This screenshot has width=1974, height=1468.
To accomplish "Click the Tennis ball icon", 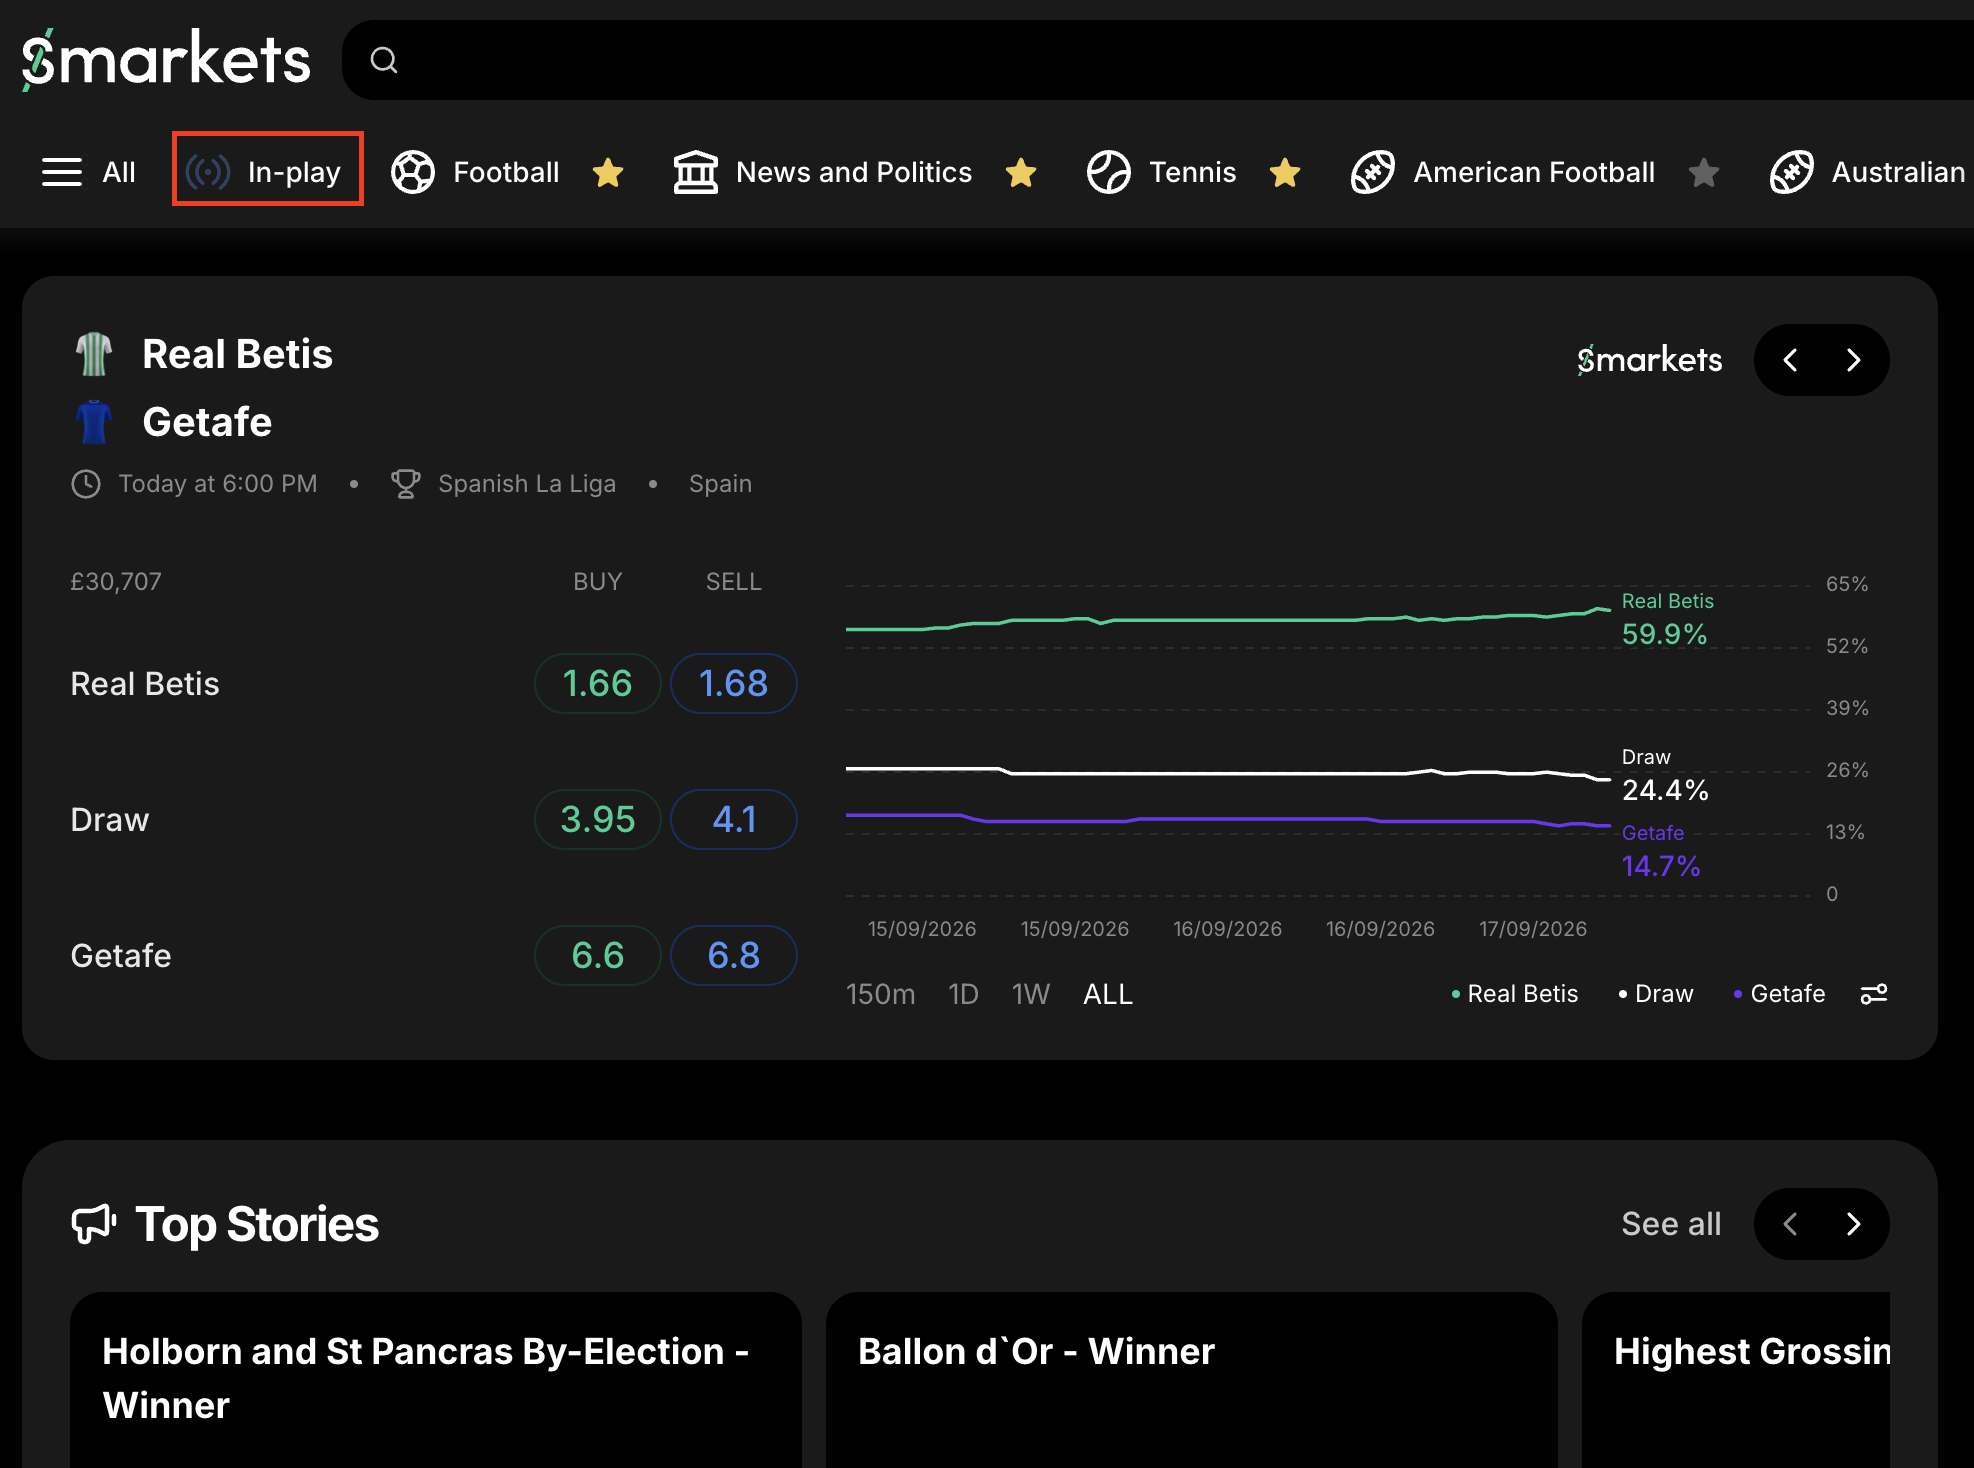I will pos(1109,172).
